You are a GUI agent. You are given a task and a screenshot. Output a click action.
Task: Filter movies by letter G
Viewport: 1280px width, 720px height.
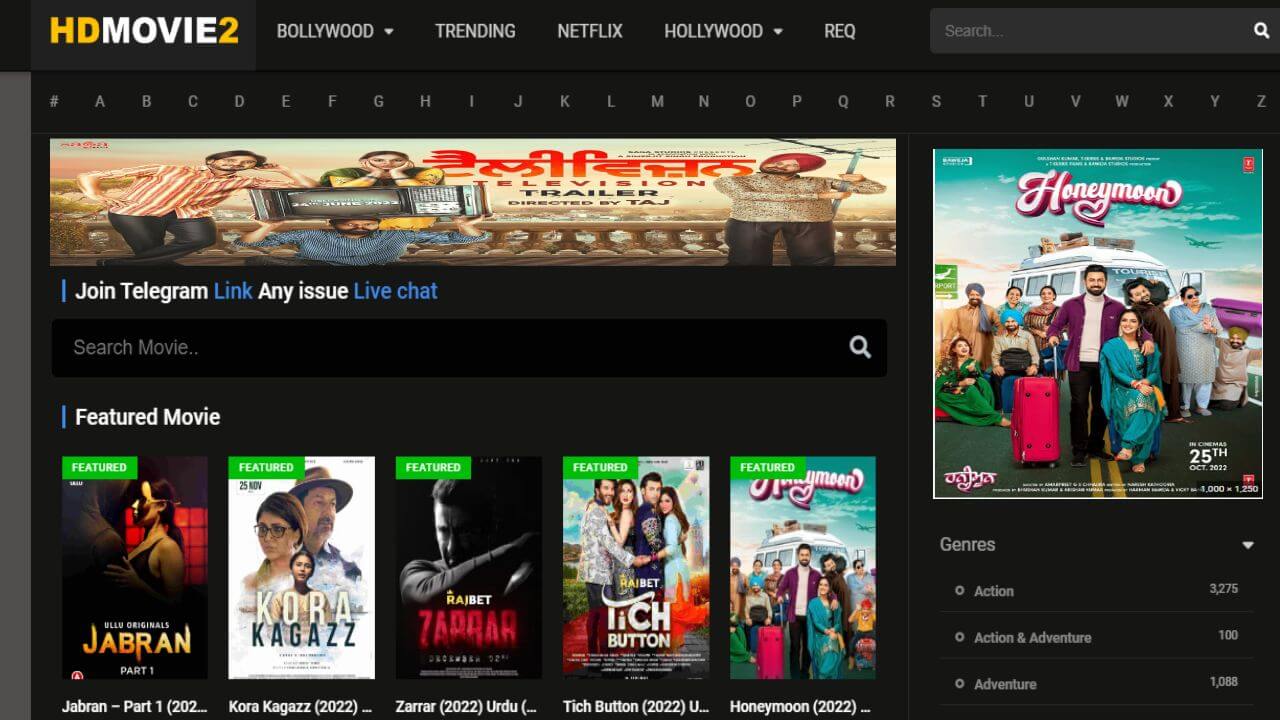pyautogui.click(x=378, y=101)
